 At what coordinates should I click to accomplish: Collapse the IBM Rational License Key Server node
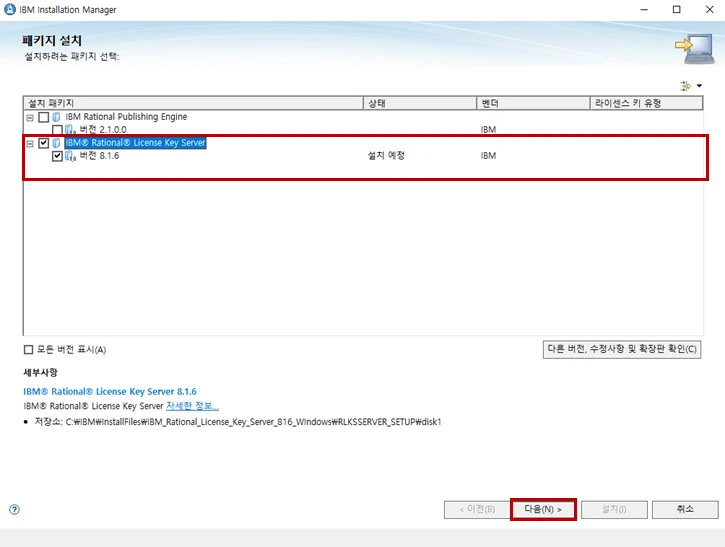point(30,143)
